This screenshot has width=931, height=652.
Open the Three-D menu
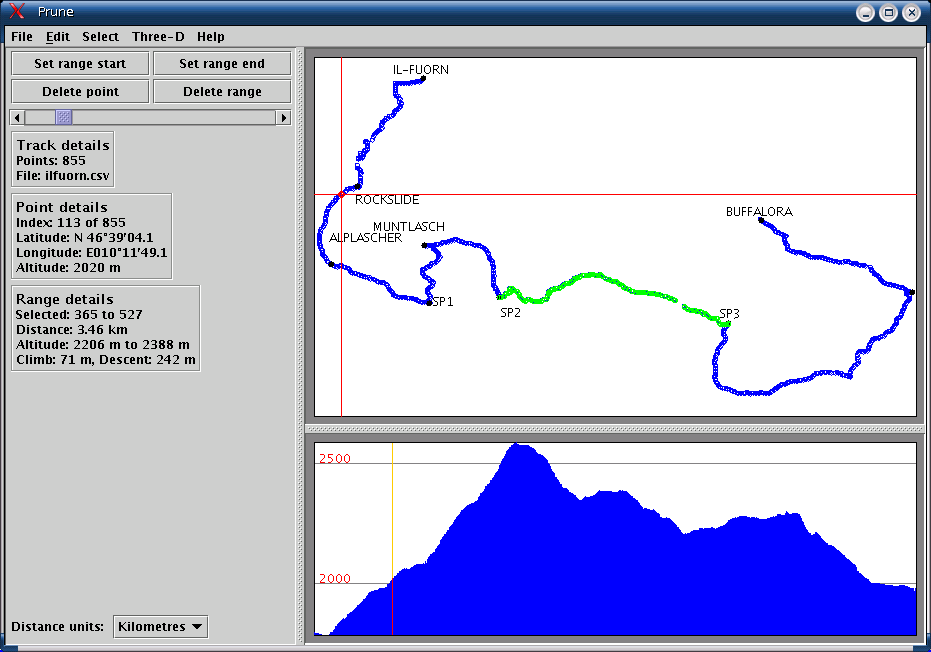(158, 37)
